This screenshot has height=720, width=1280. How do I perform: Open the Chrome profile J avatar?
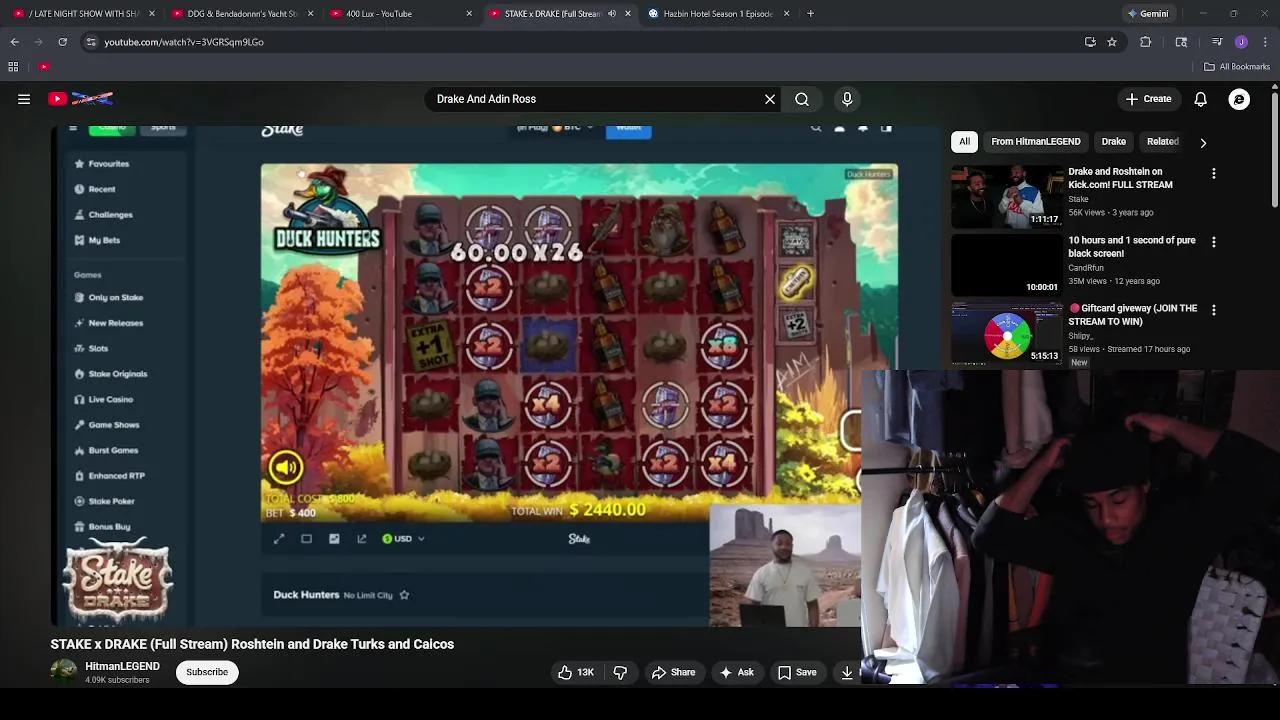pyautogui.click(x=1241, y=42)
